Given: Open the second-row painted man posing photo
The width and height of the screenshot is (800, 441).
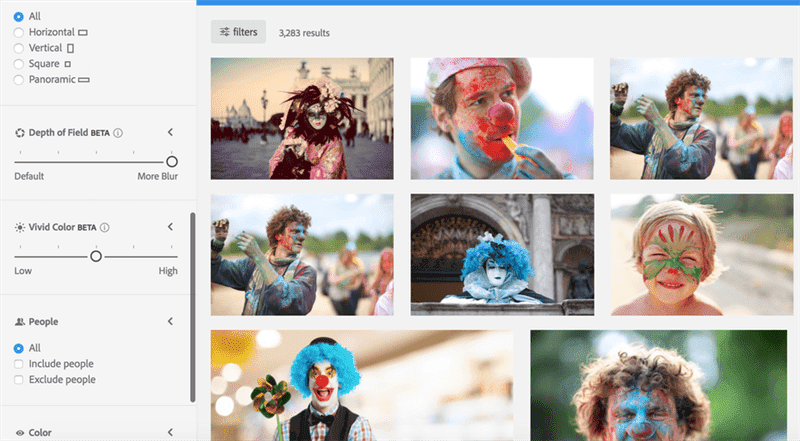Looking at the screenshot, I should click(302, 255).
